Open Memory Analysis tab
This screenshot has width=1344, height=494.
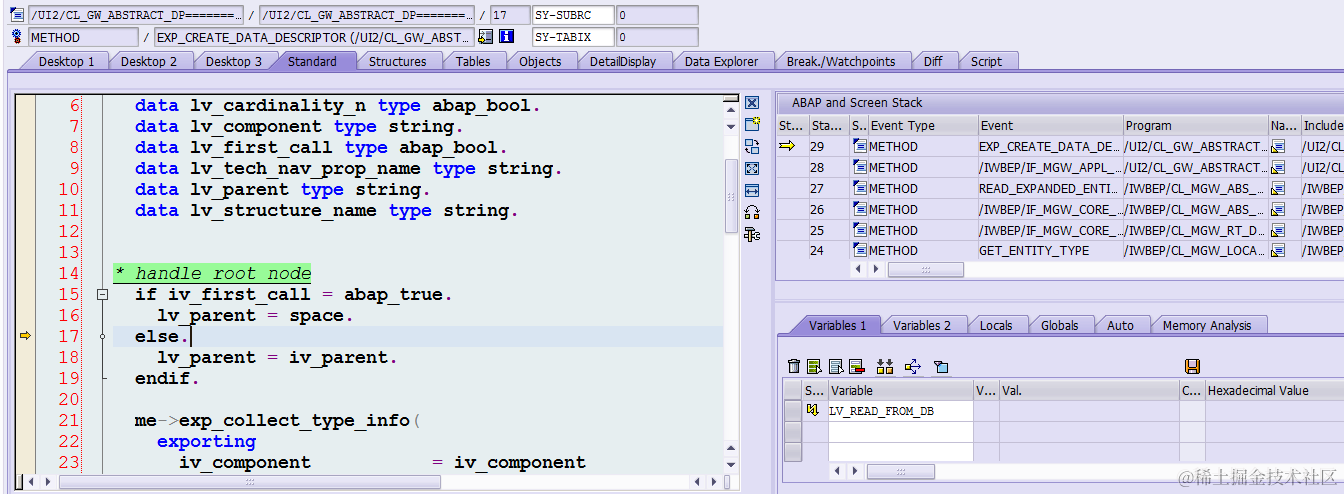1206,325
